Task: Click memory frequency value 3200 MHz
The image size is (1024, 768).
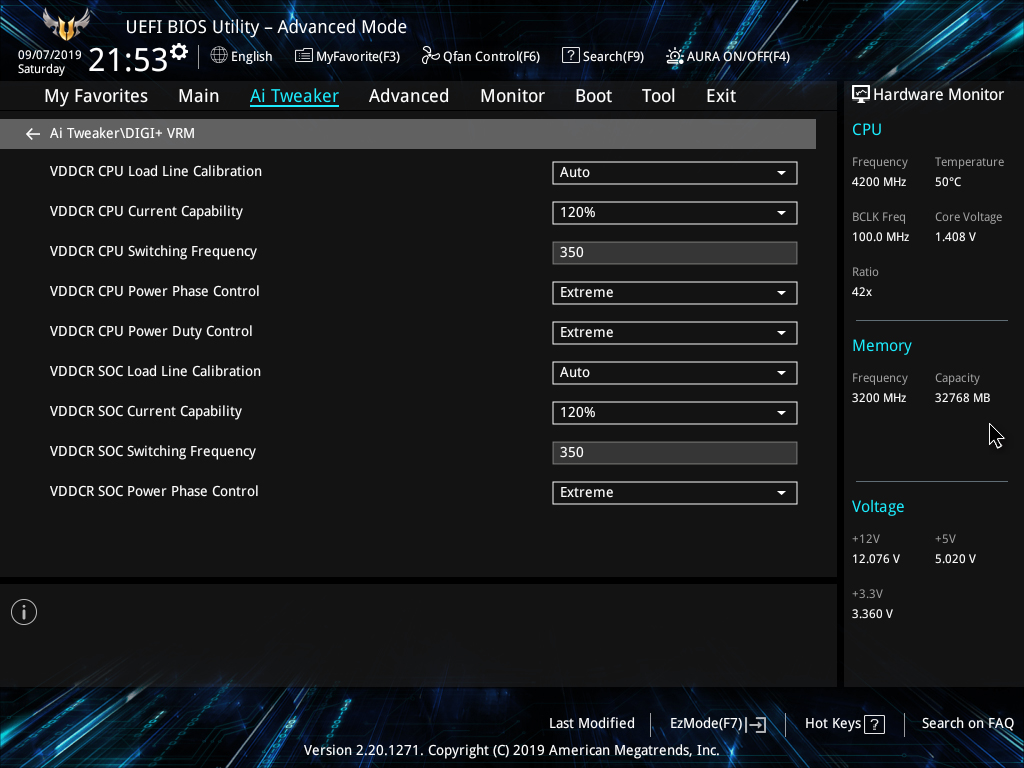Action: tap(878, 398)
